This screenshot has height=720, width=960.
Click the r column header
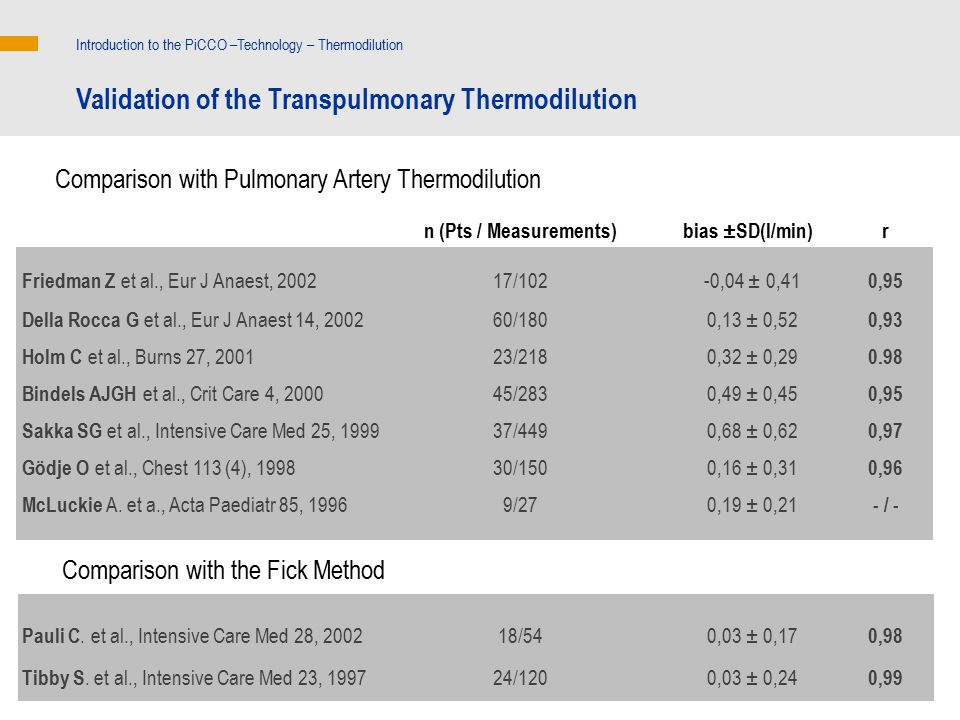[885, 231]
